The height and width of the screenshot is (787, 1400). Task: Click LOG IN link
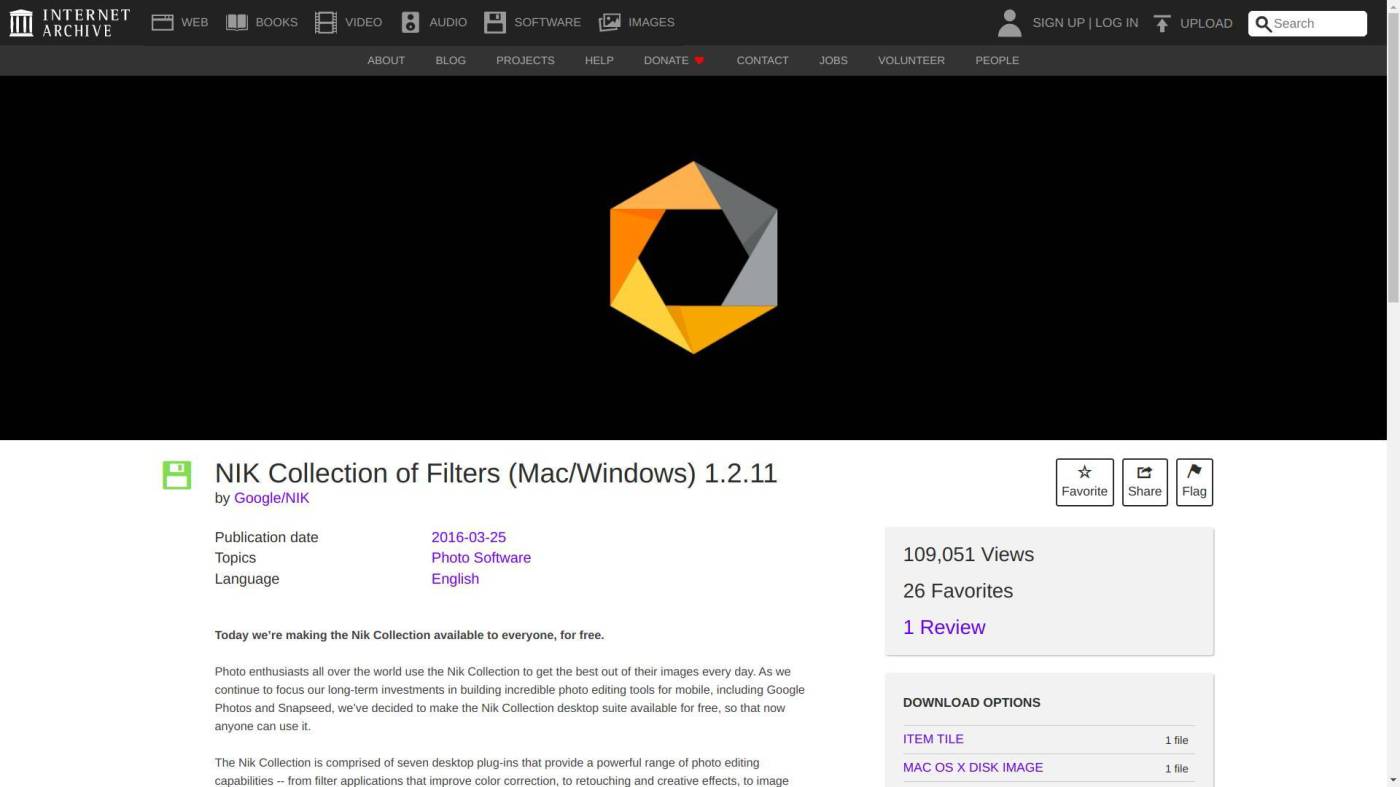pyautogui.click(x=1116, y=22)
